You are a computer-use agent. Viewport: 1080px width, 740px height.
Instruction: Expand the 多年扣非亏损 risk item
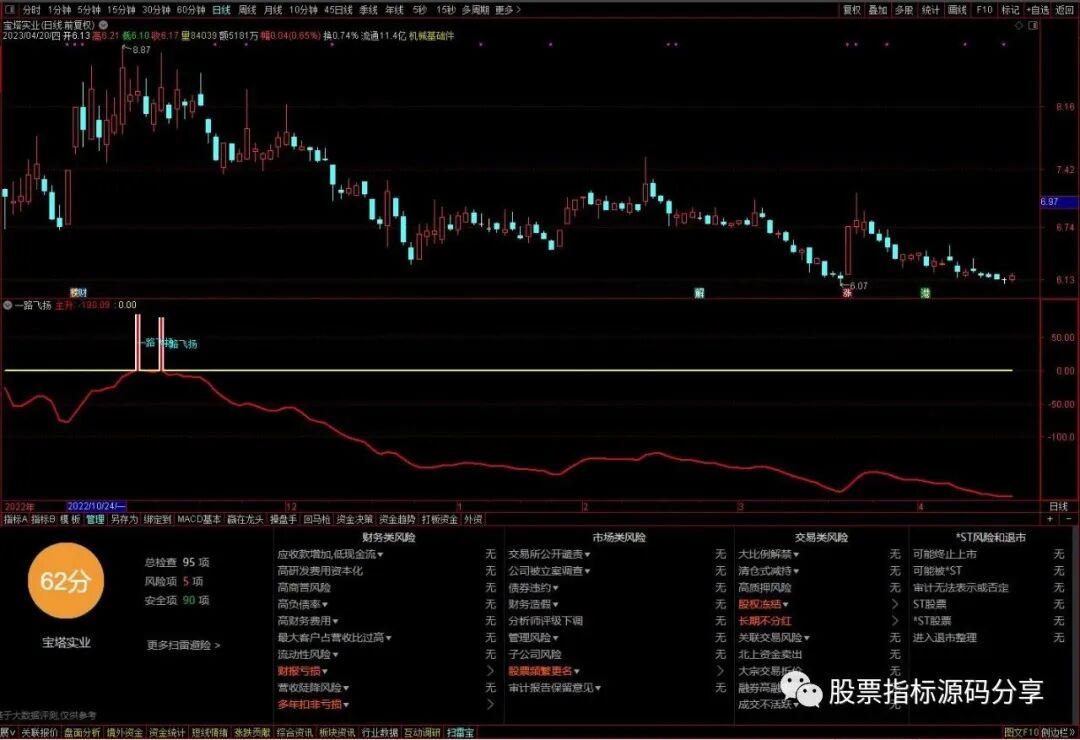pos(313,704)
